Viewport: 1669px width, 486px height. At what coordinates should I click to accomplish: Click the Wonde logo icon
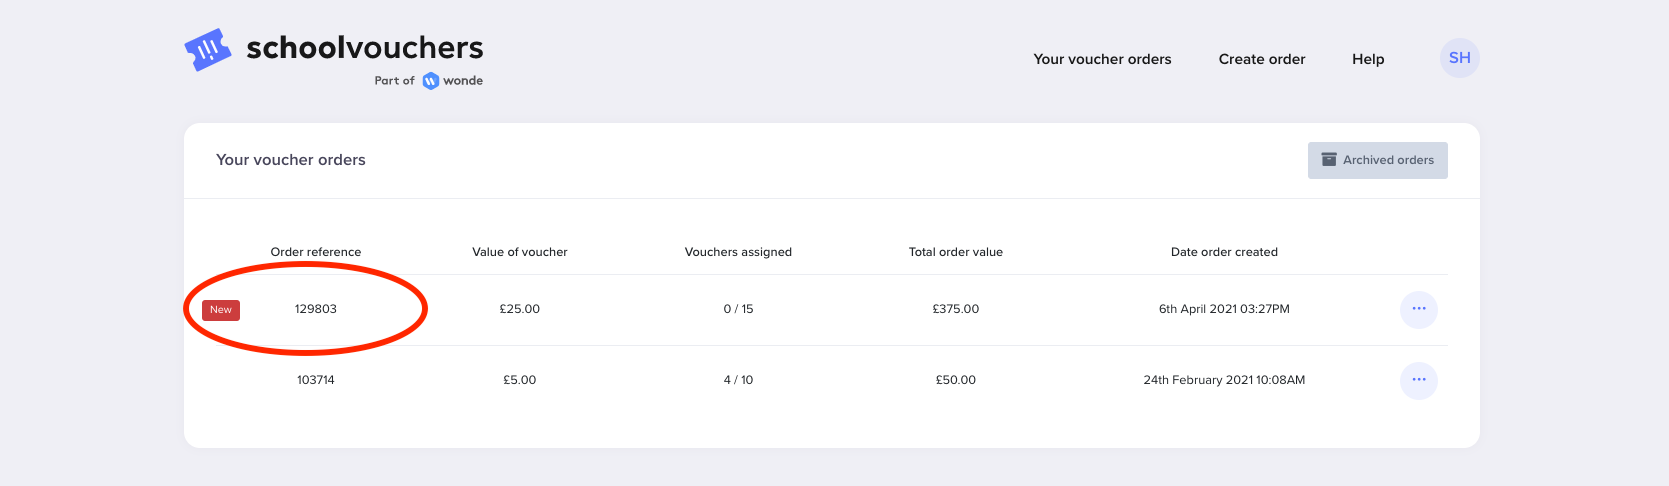pos(431,81)
